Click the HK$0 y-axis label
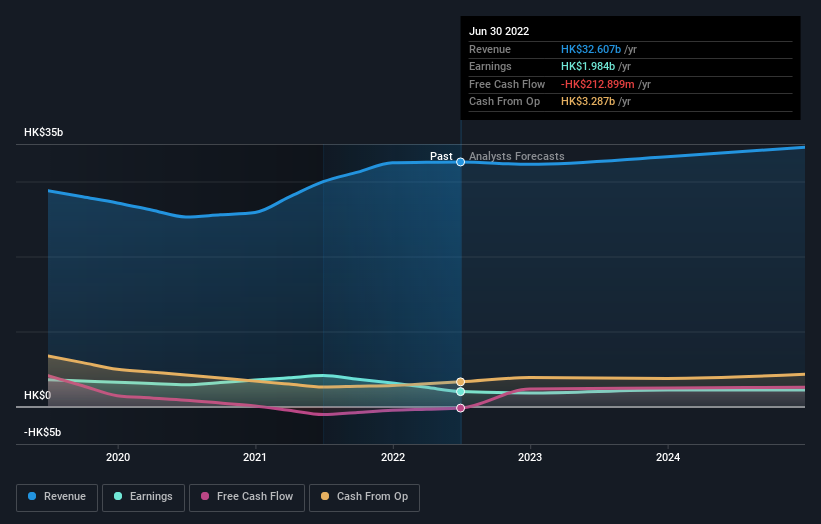 click(38, 395)
